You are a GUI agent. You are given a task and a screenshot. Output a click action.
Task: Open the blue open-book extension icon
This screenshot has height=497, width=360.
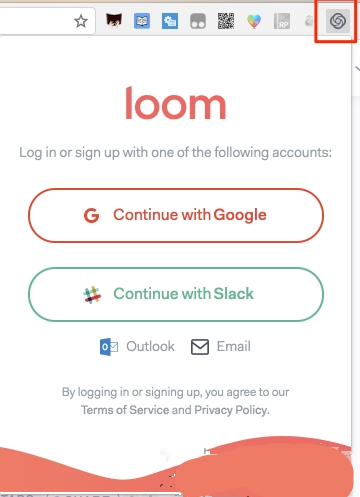tap(142, 21)
